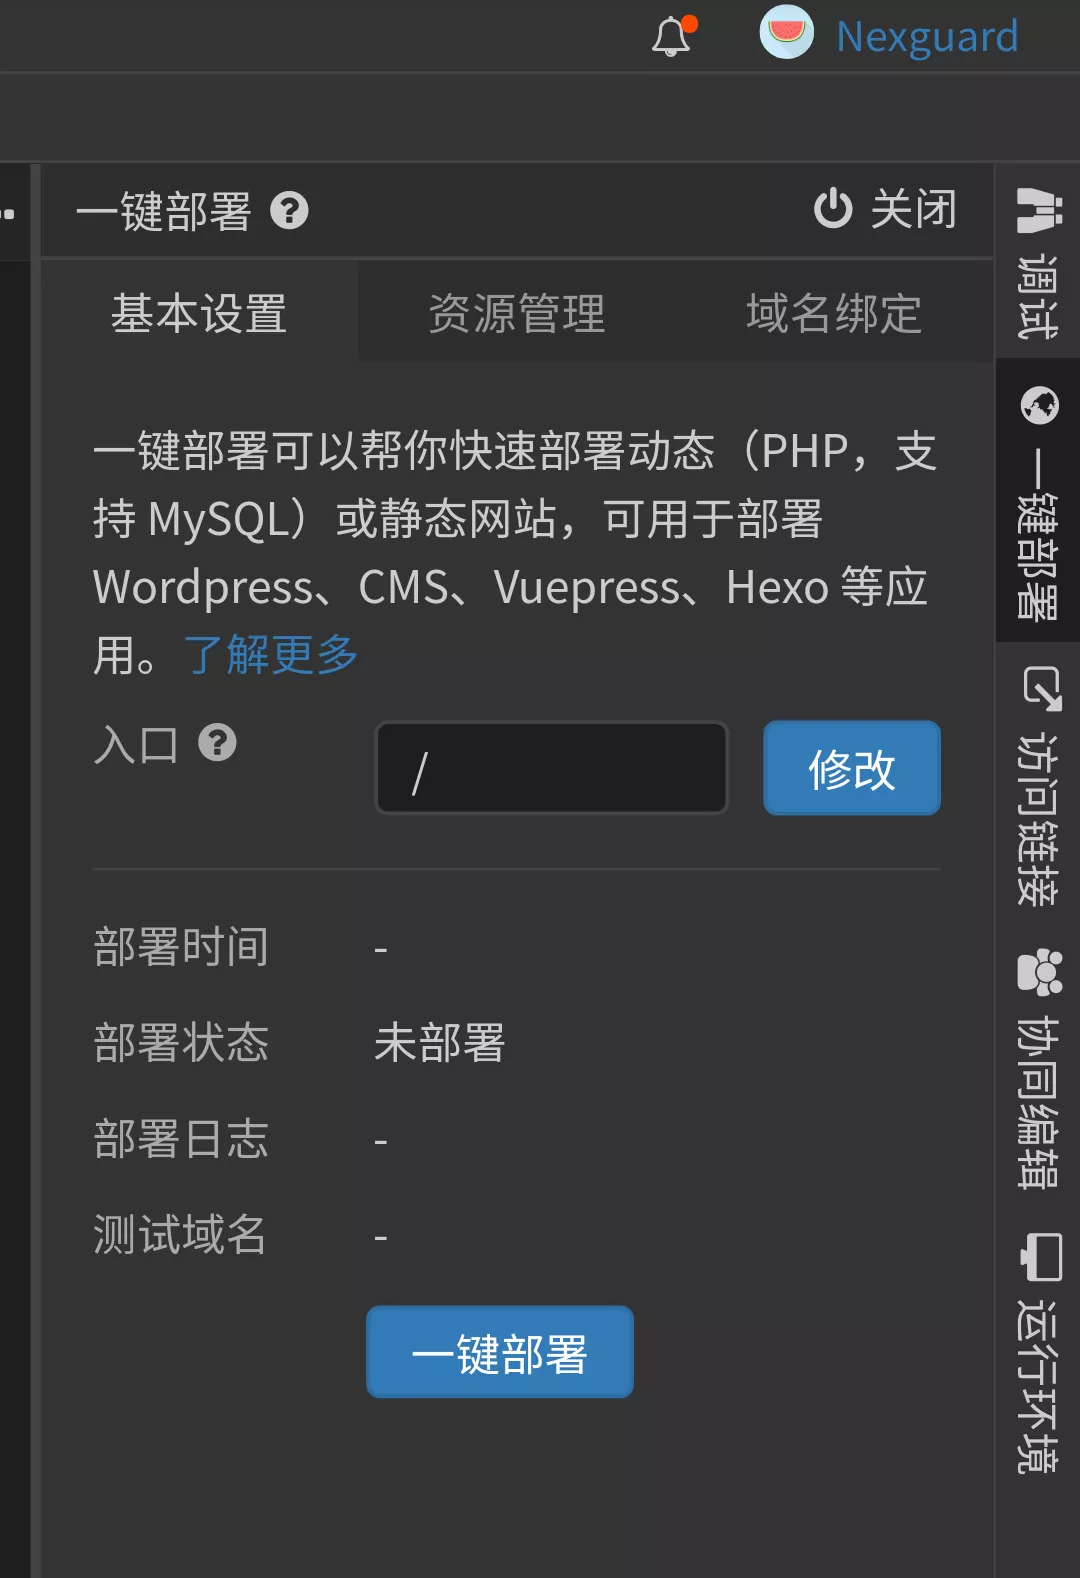Click the 了解更多 link
This screenshot has width=1080, height=1578.
tap(271, 655)
